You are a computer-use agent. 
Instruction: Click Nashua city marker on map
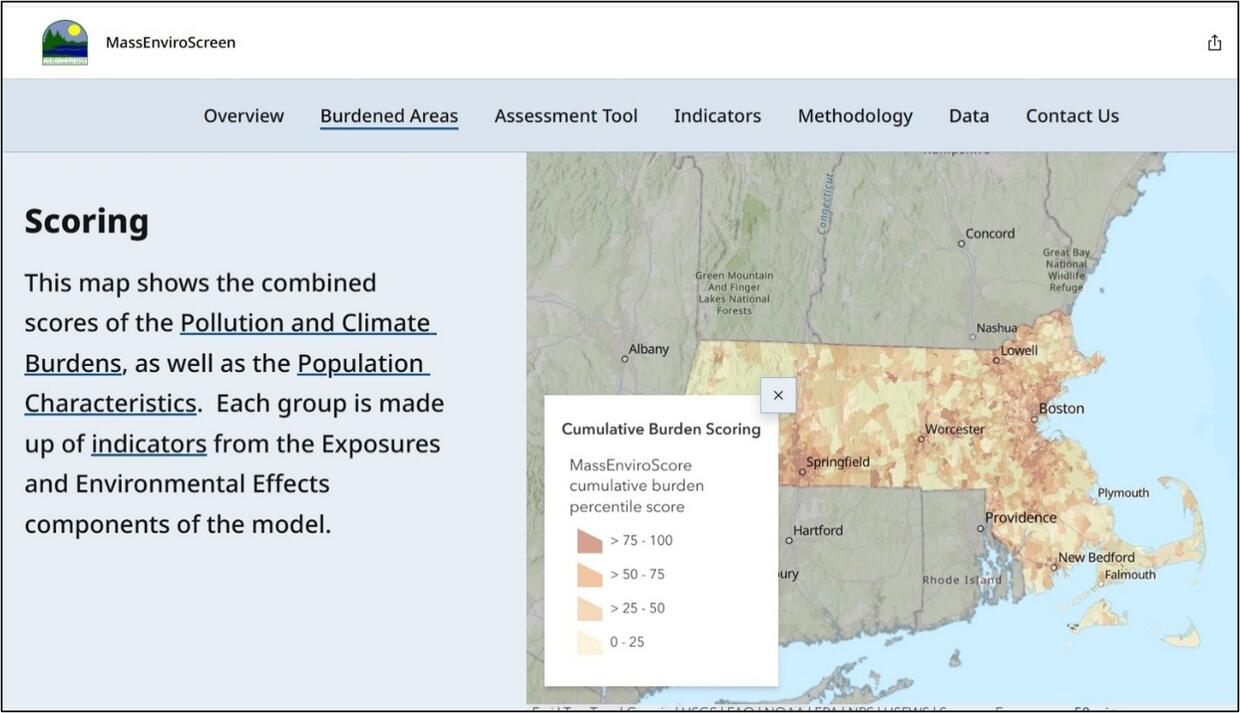click(x=973, y=337)
